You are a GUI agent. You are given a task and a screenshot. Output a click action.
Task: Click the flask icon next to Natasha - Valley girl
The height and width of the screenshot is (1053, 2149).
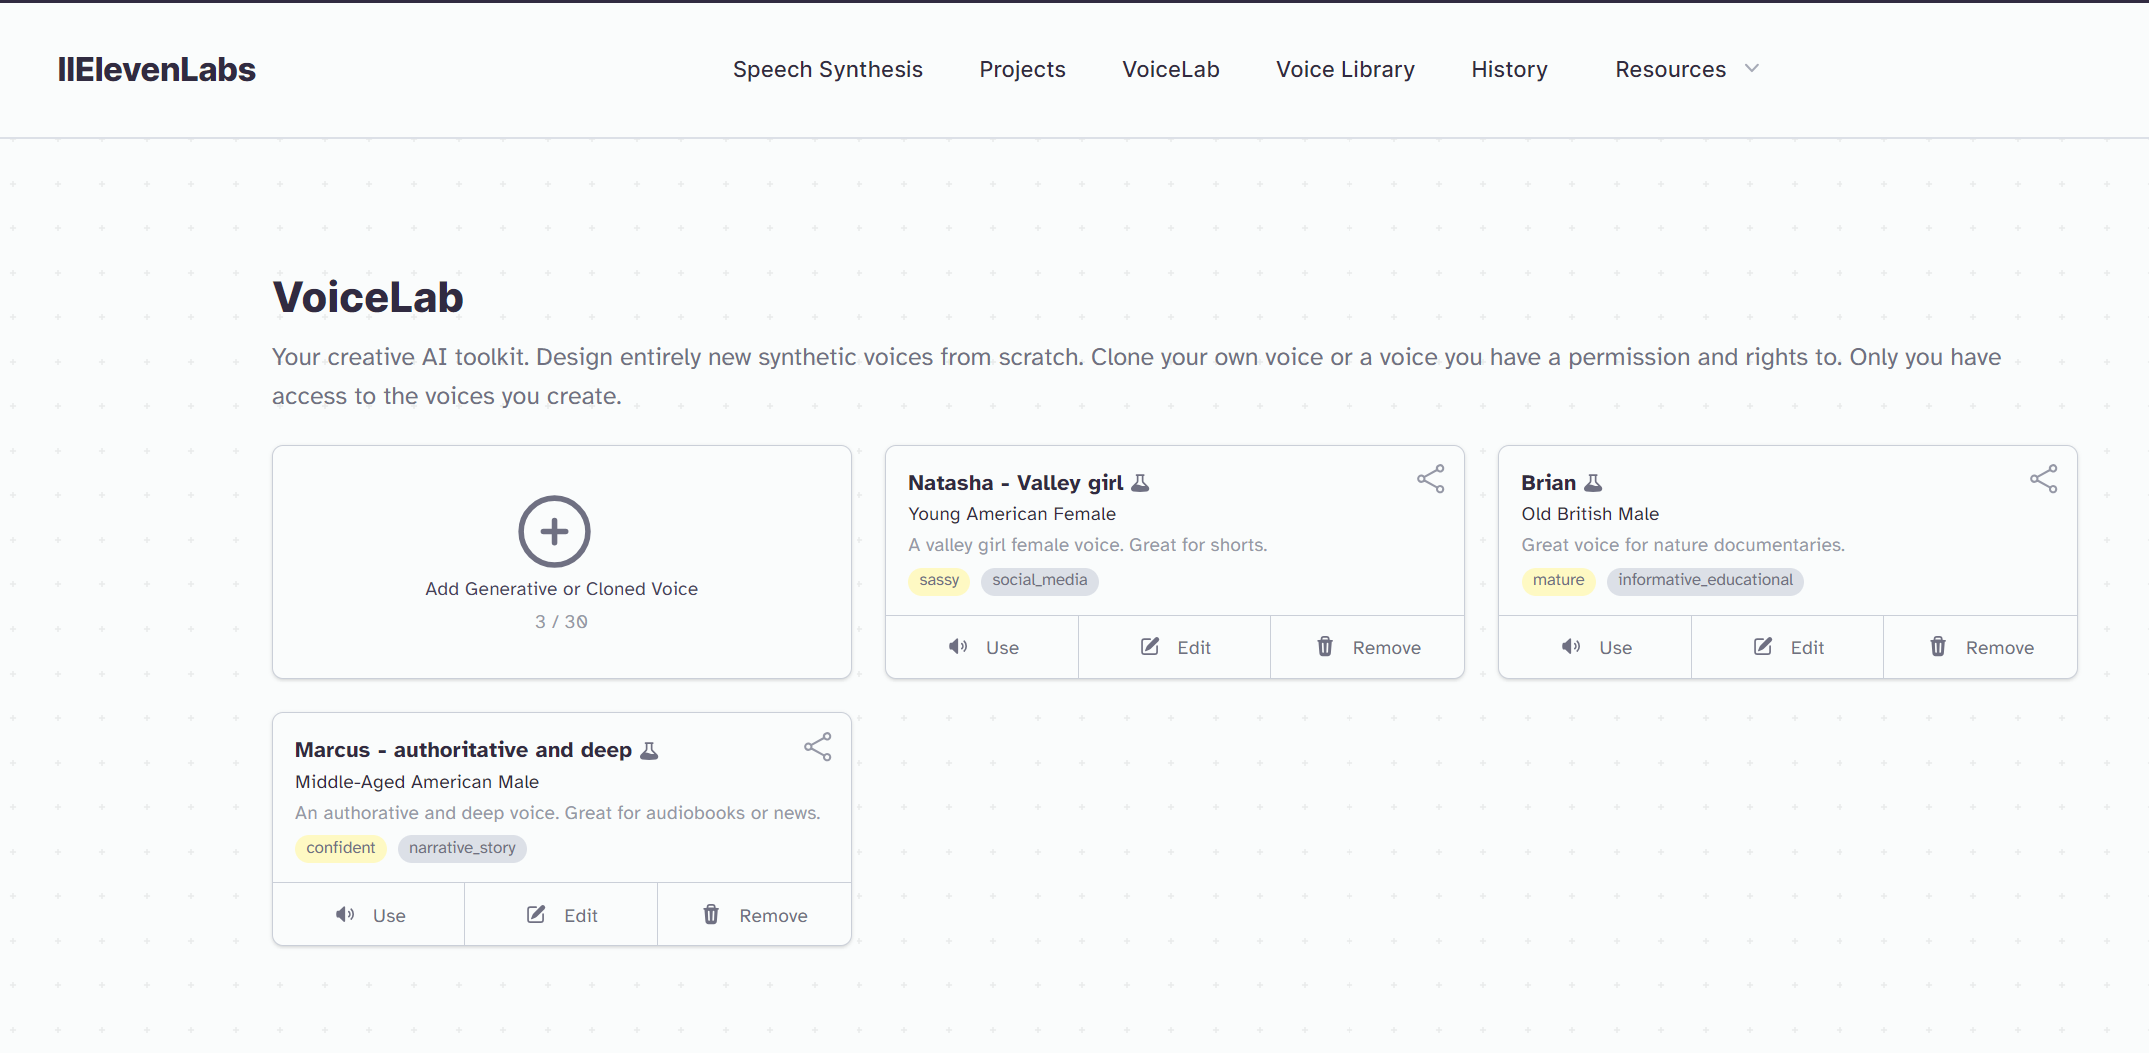tap(1140, 483)
